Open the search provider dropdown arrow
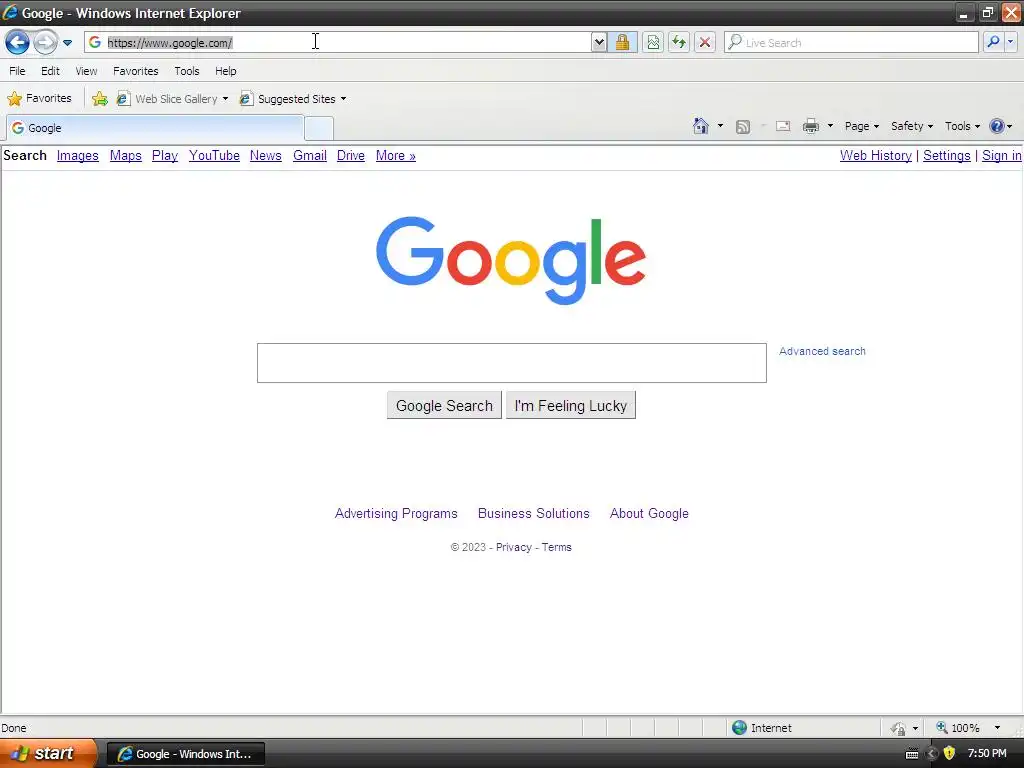This screenshot has height=768, width=1024. [1010, 42]
